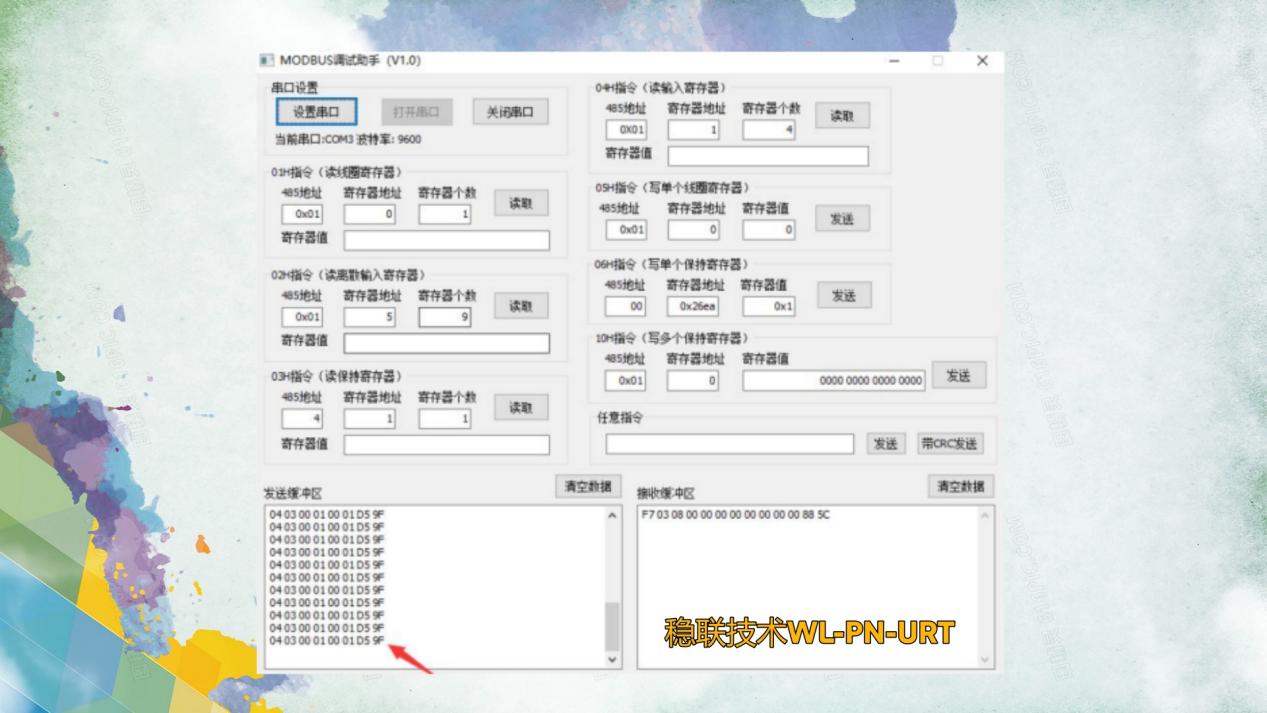Click 读取 button in 02H指令 section

coord(521,306)
